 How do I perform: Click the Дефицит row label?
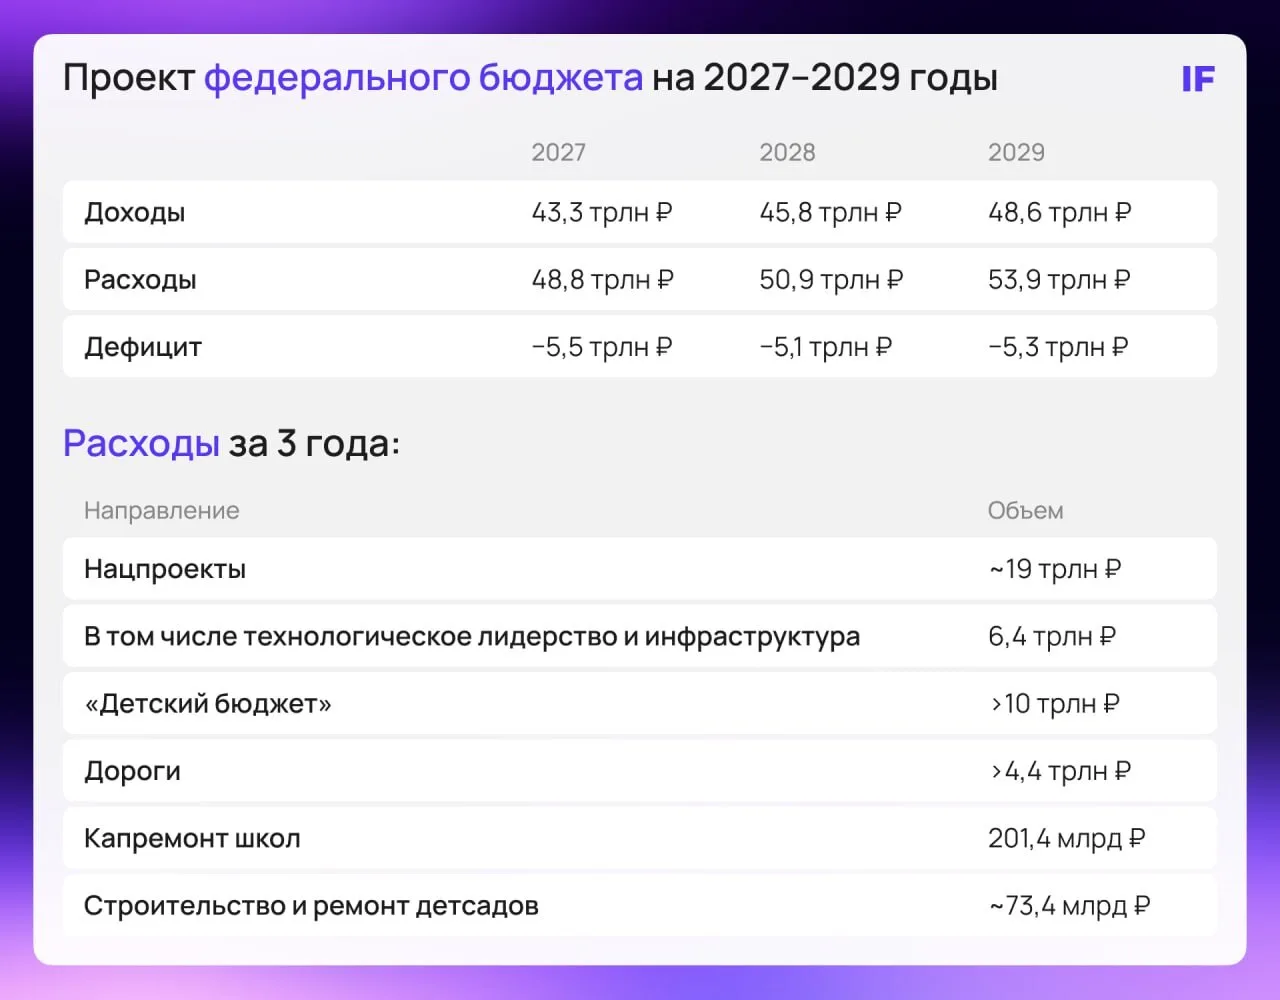[143, 347]
